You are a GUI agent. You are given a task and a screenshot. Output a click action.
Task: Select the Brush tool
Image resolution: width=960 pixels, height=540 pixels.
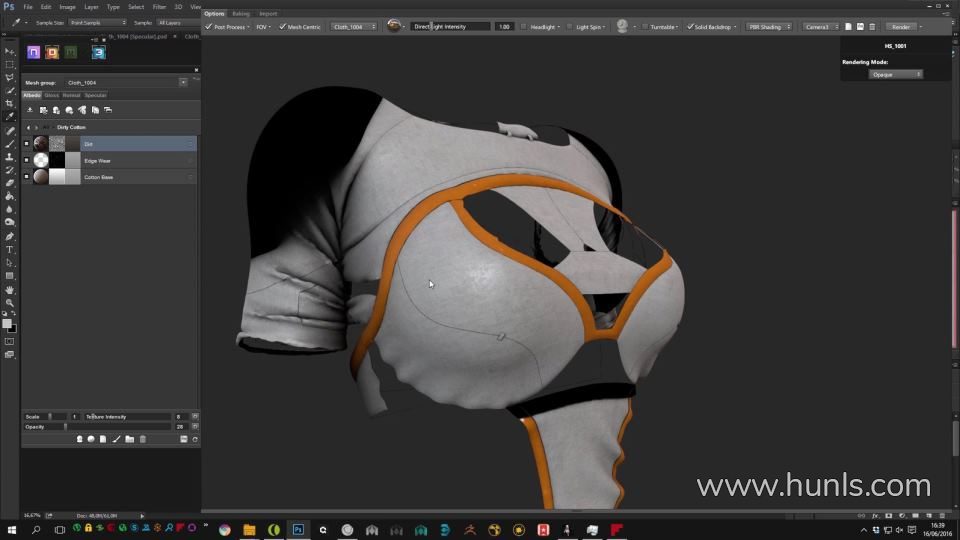tap(9, 144)
